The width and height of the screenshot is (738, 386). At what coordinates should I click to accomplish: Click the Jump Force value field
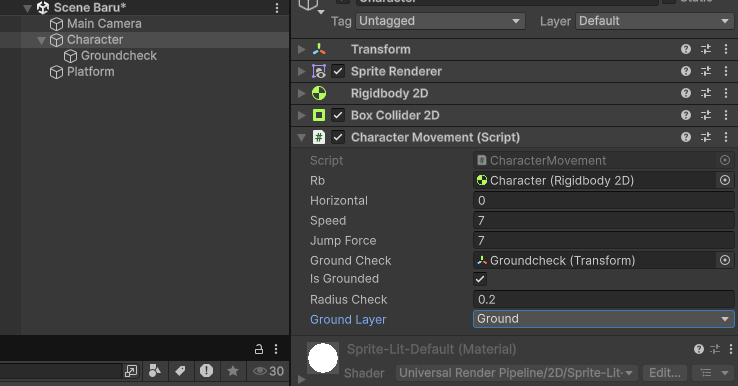point(603,241)
